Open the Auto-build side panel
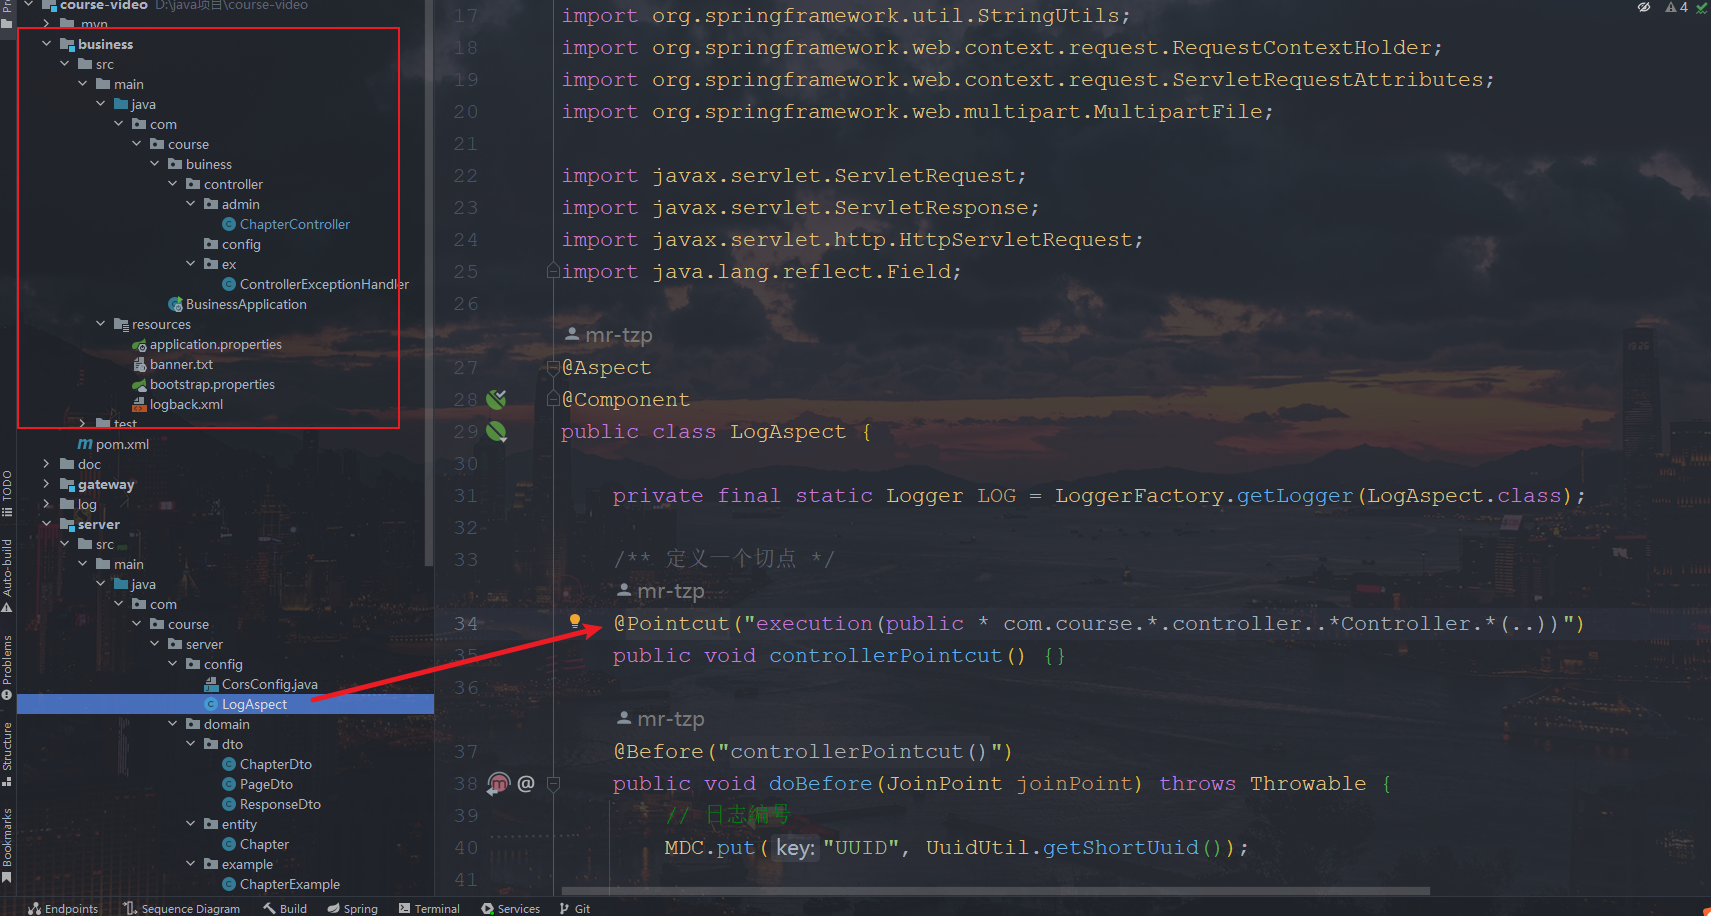 (x=7, y=576)
